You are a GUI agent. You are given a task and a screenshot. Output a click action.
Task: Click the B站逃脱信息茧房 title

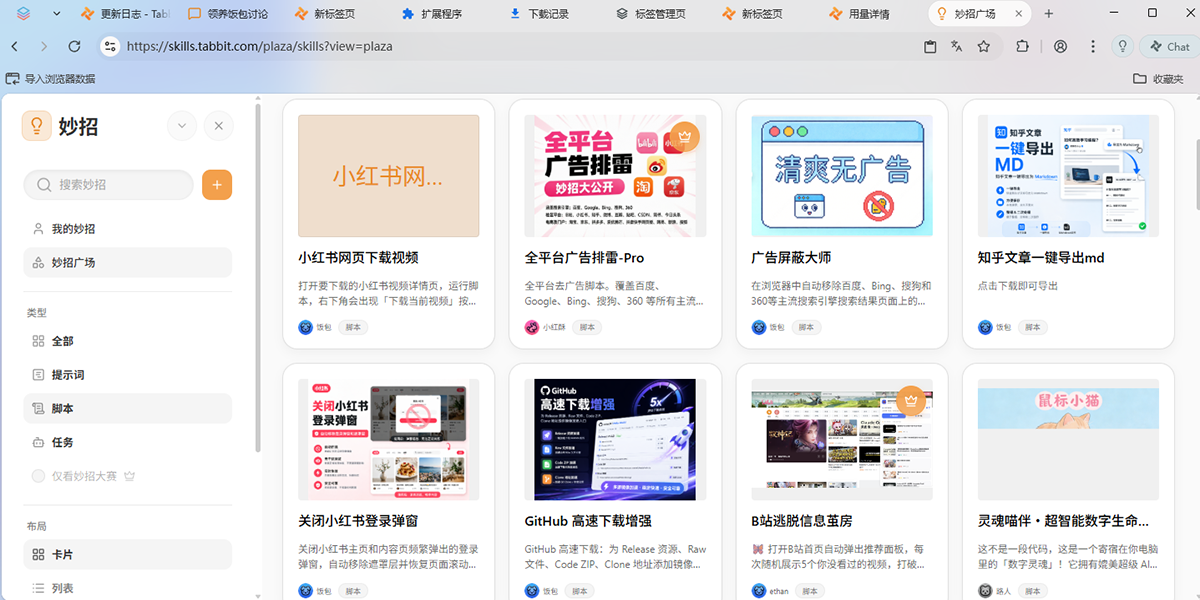[802, 521]
